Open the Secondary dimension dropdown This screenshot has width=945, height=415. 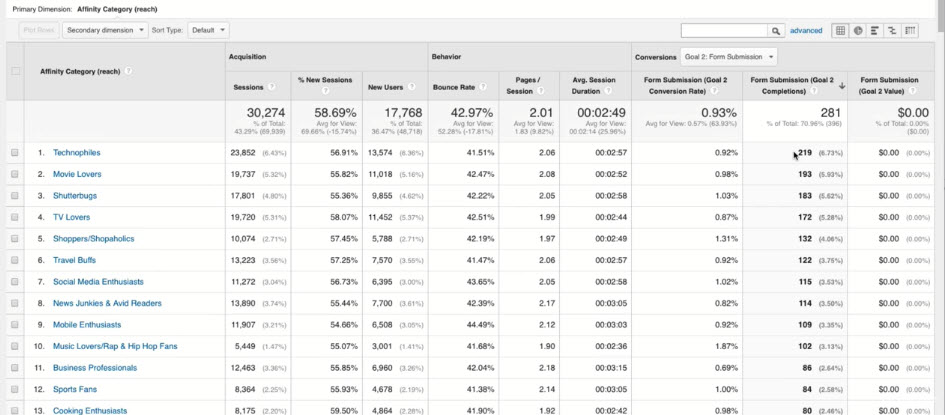click(105, 30)
